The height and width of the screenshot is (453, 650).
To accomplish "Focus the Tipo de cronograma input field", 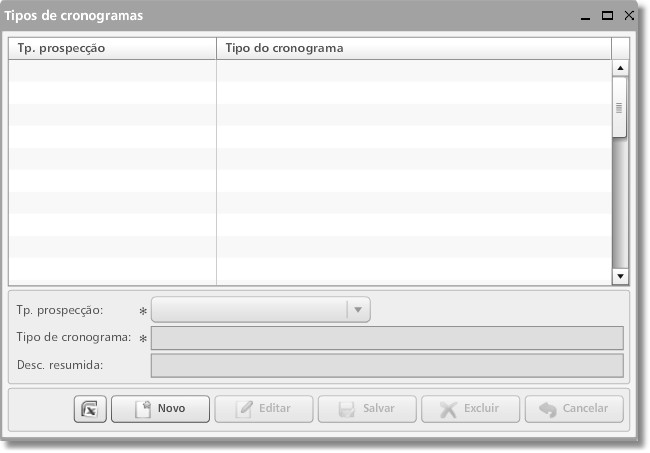I will coord(387,338).
